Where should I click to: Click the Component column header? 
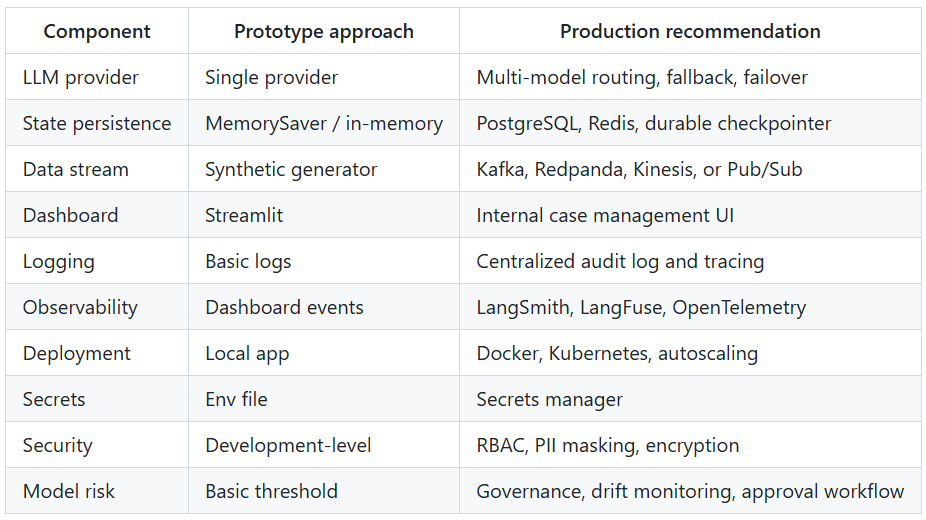(97, 31)
